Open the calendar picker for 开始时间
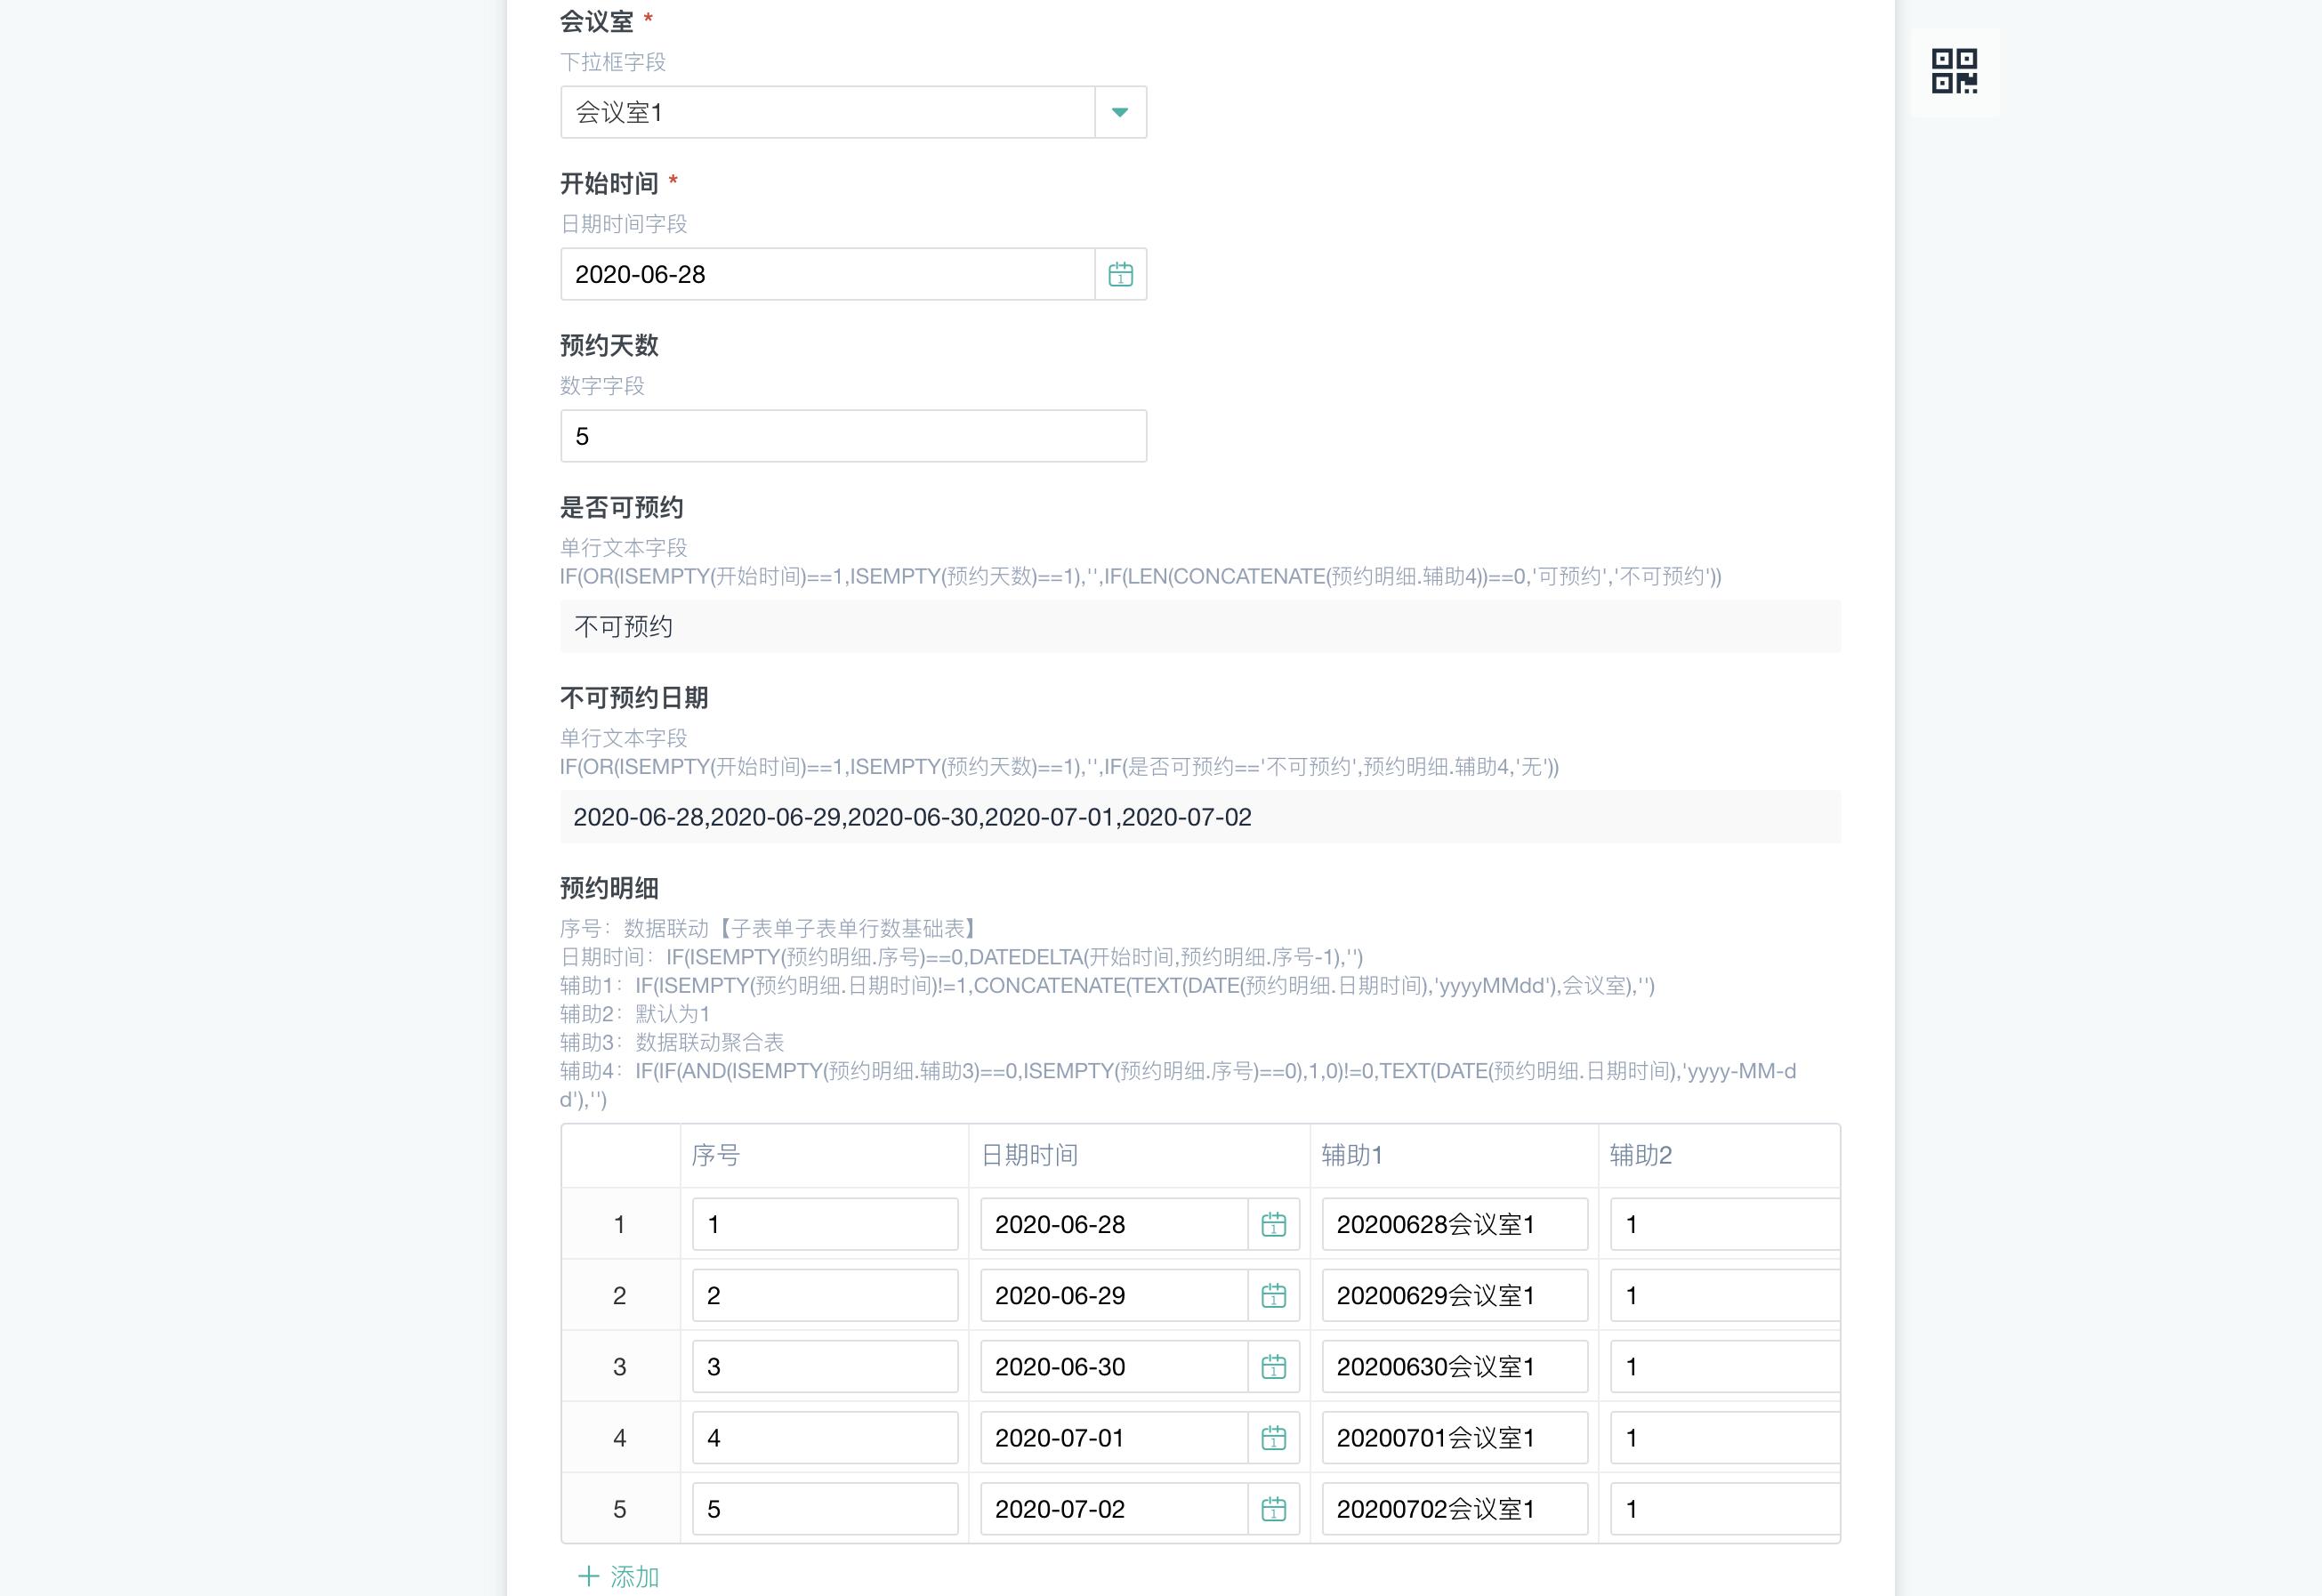Viewport: 2322px width, 1596px height. point(1120,274)
